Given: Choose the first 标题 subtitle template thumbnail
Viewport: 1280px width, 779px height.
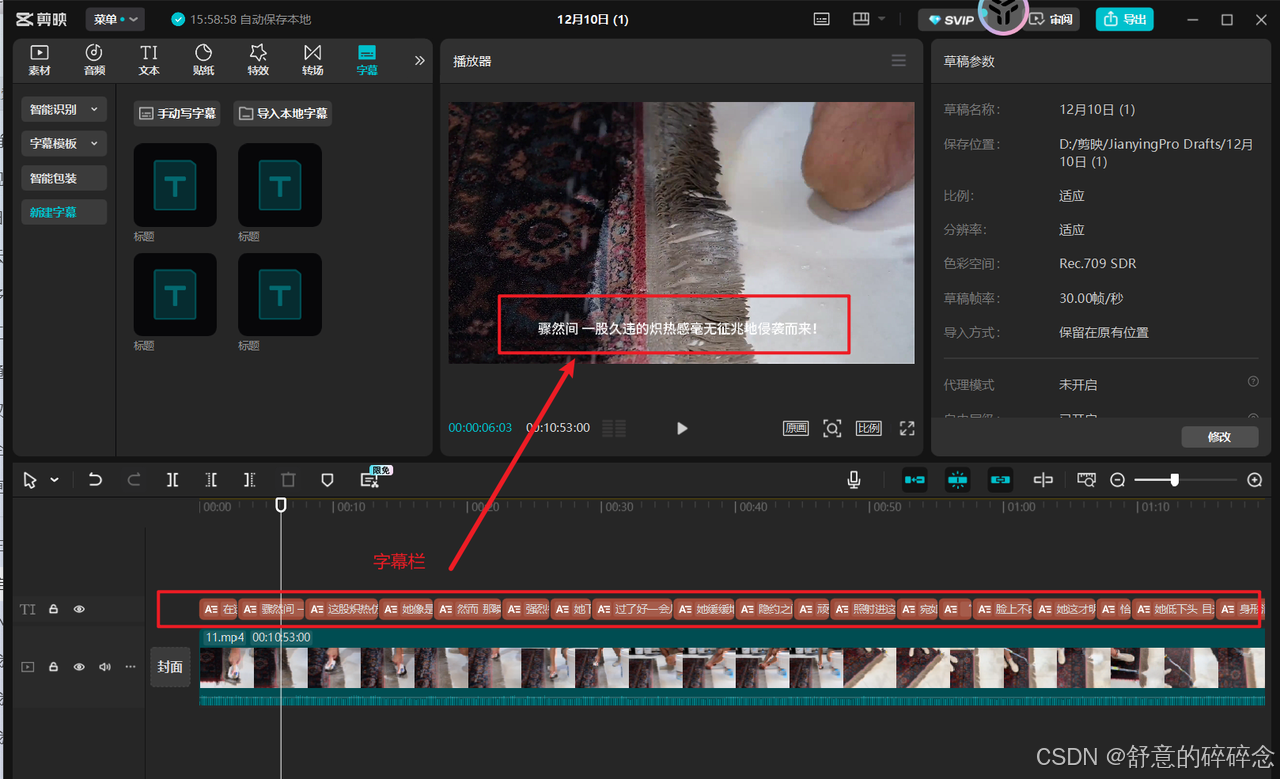Looking at the screenshot, I should pos(175,185).
